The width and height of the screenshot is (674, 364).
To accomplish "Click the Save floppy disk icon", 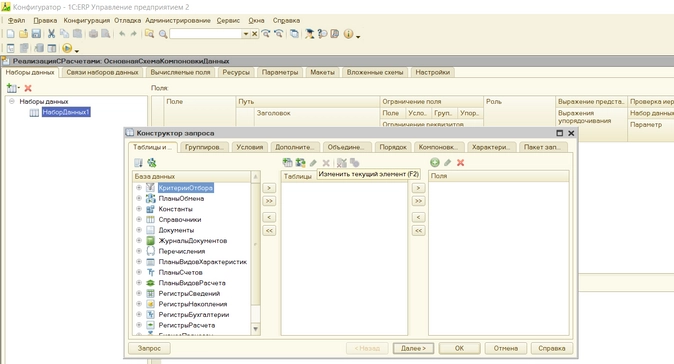I will pos(36,34).
